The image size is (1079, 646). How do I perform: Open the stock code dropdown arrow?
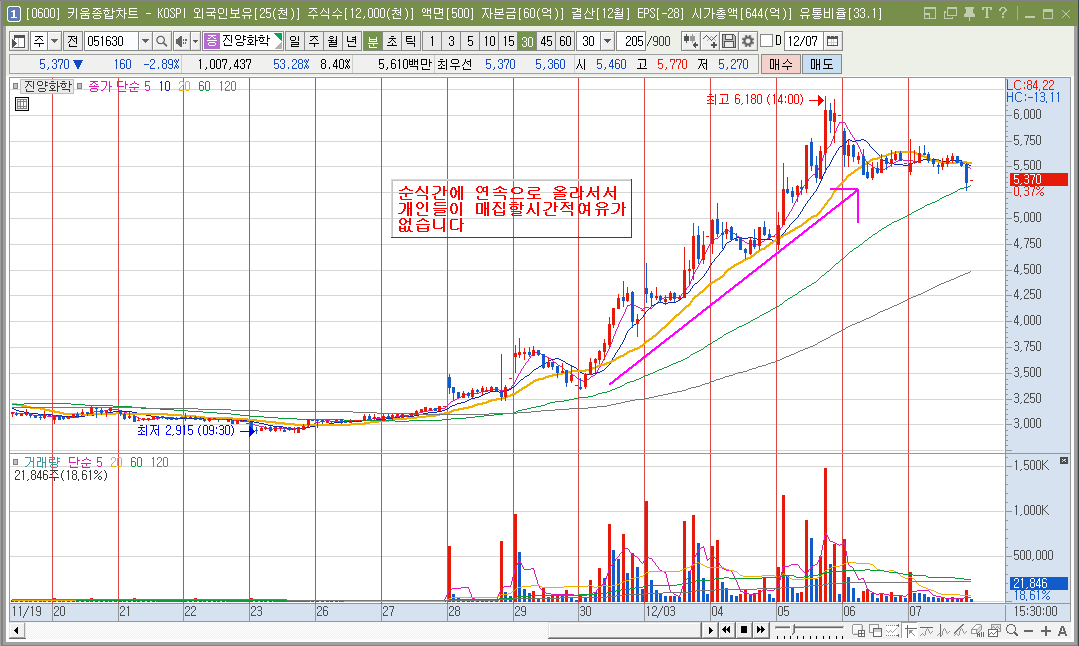[x=145, y=41]
